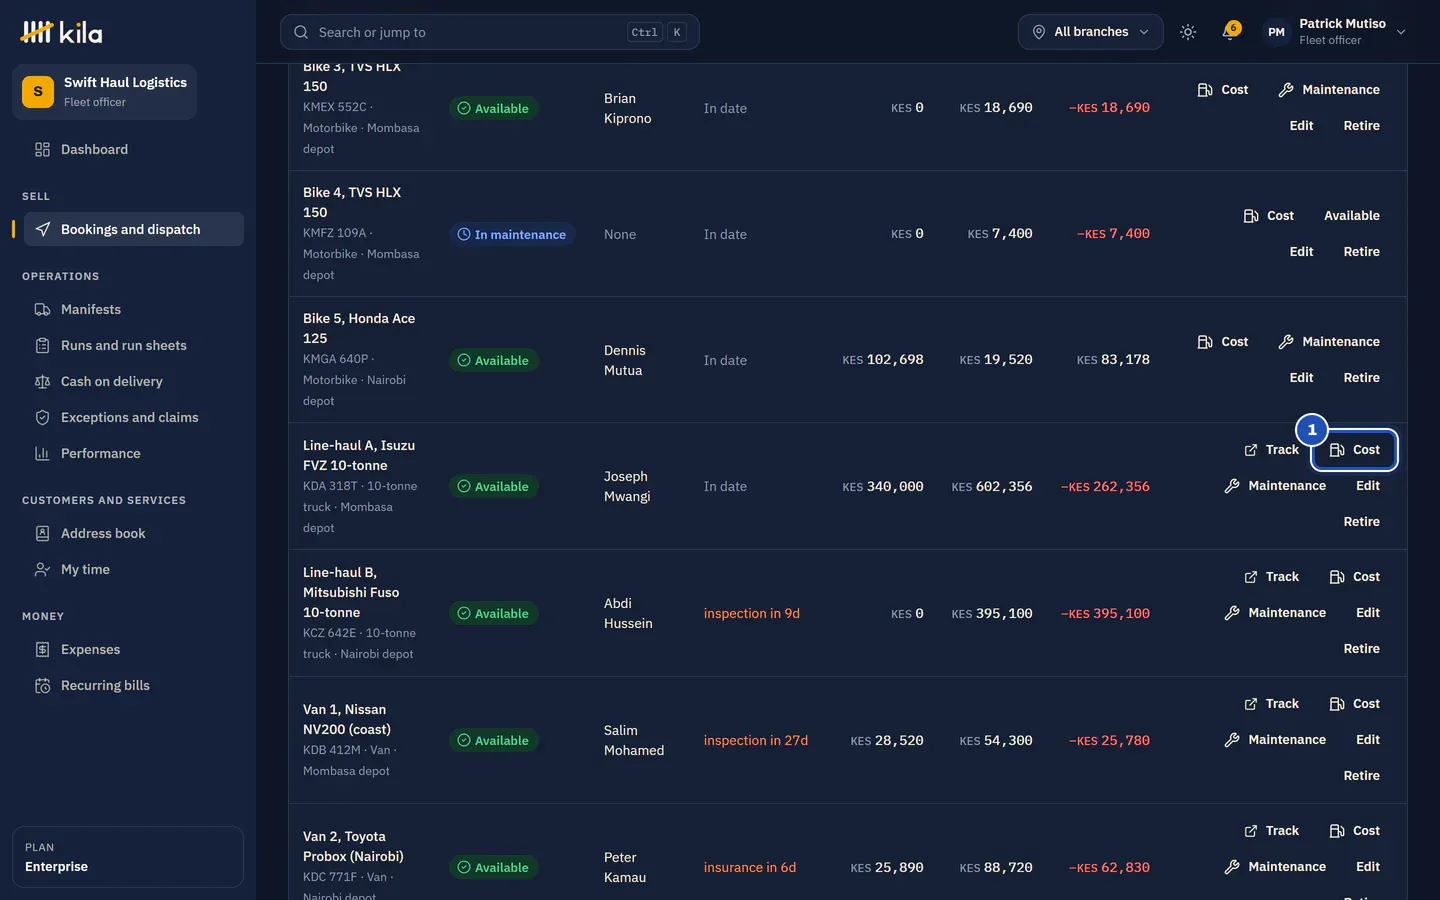Track Line-haul B Mitsubishi Fuso
This screenshot has width=1440, height=900.
(1271, 577)
